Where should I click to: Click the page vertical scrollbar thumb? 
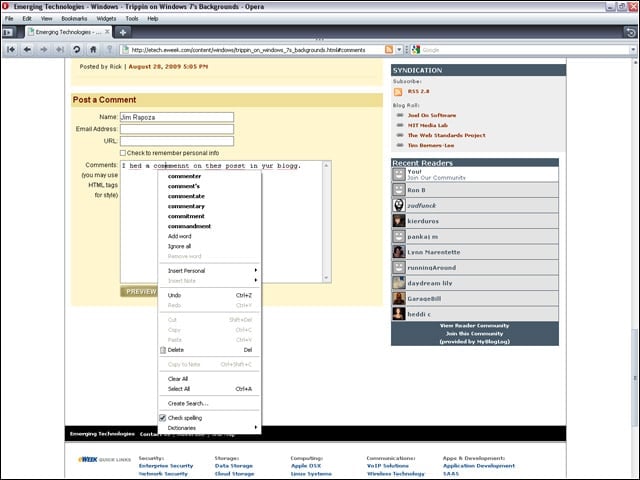click(x=635, y=378)
